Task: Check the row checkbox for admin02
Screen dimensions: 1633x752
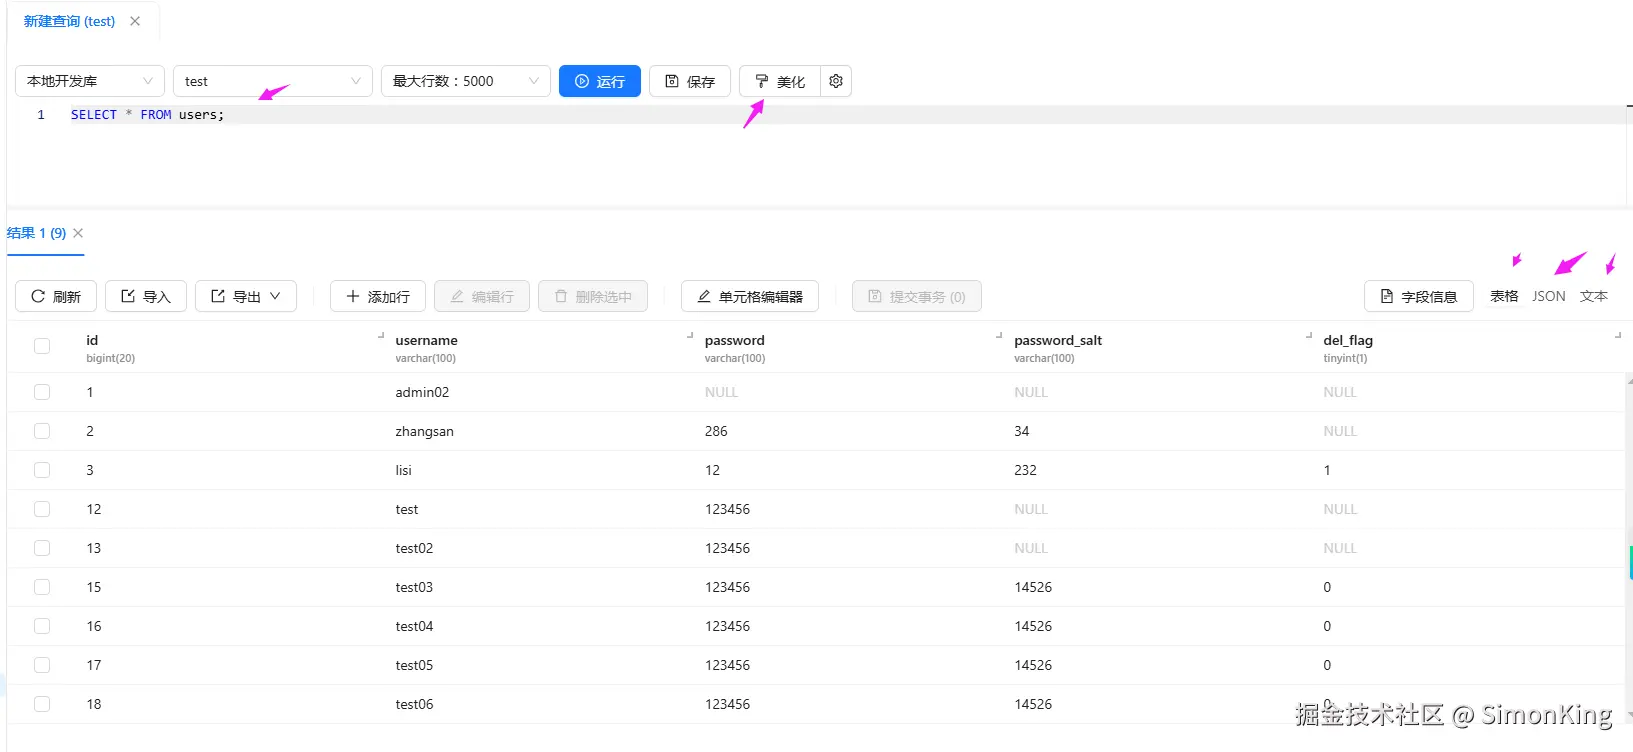Action: (42, 392)
